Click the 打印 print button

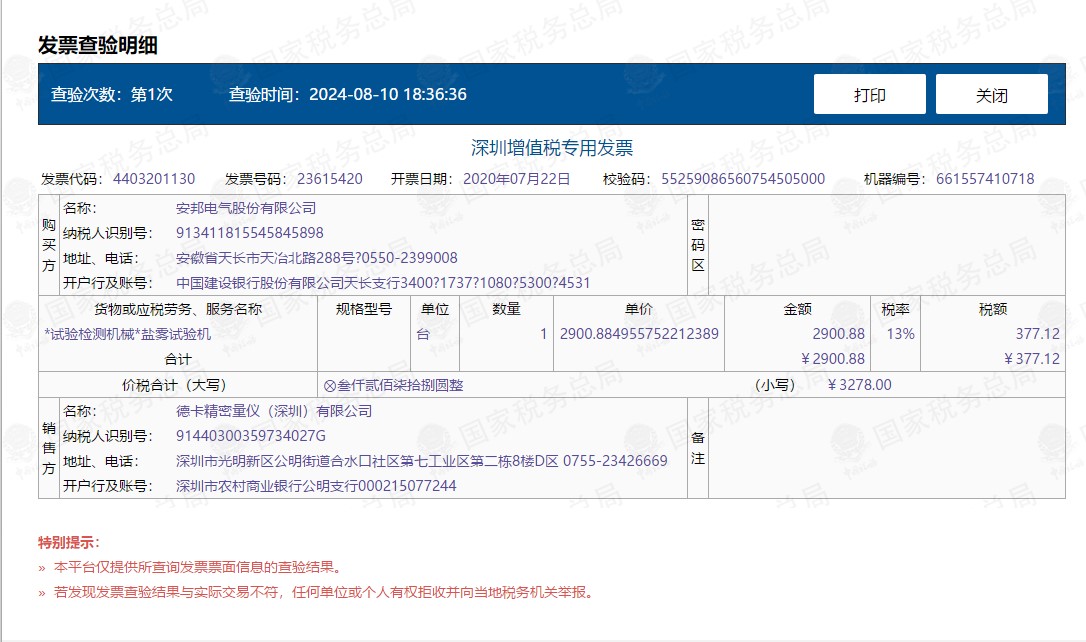[869, 94]
